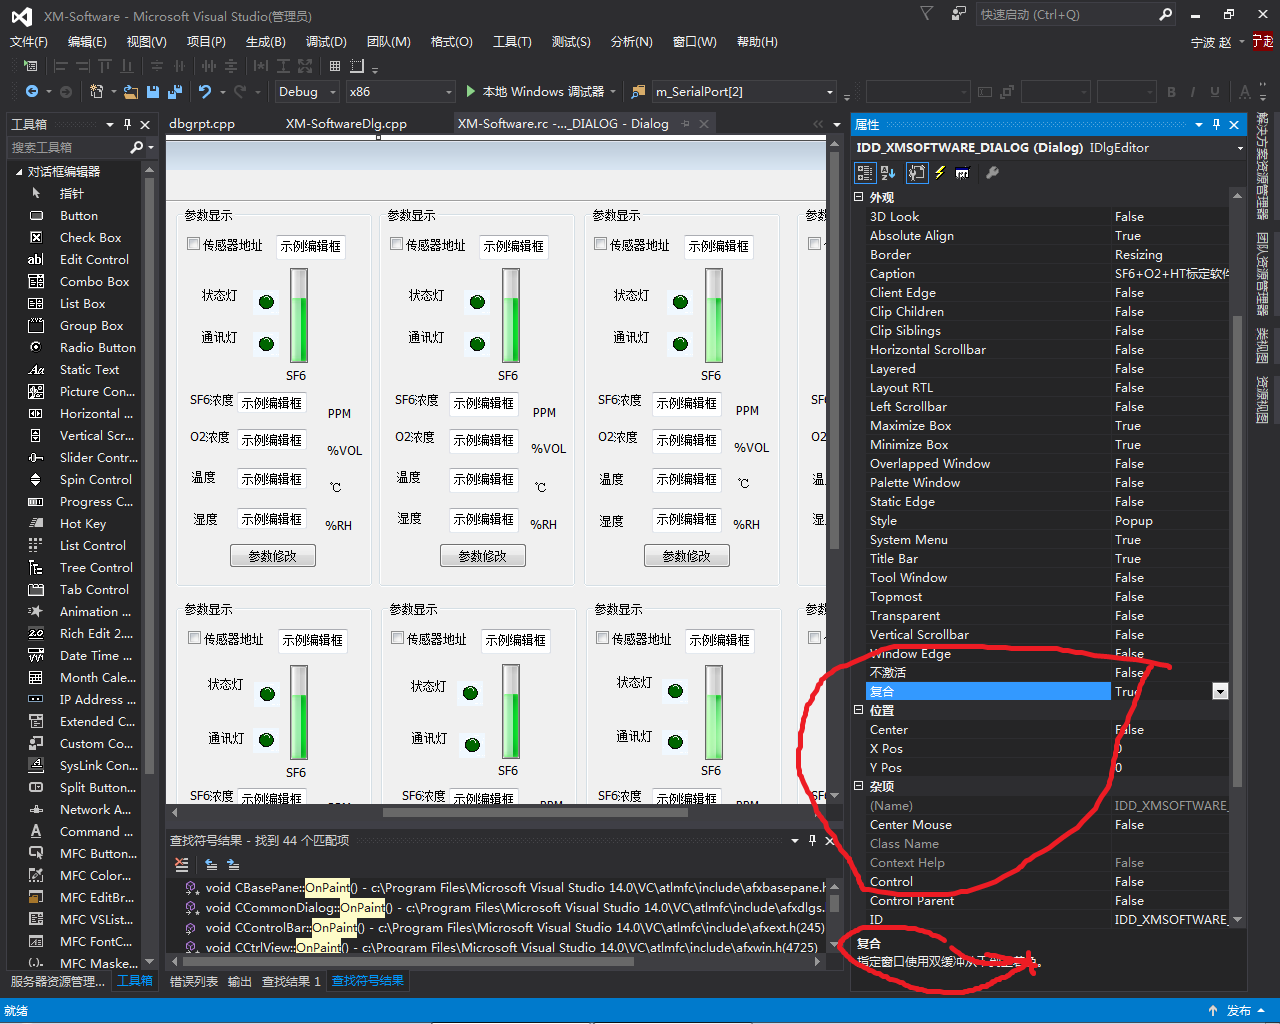Click the undo icon

(x=205, y=91)
